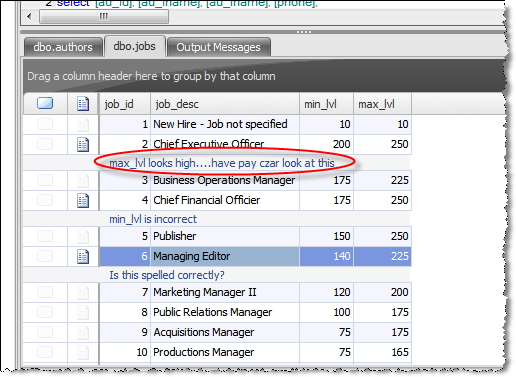The height and width of the screenshot is (377, 516).
Task: Switch to the dbo.authors tab
Action: tap(63, 47)
